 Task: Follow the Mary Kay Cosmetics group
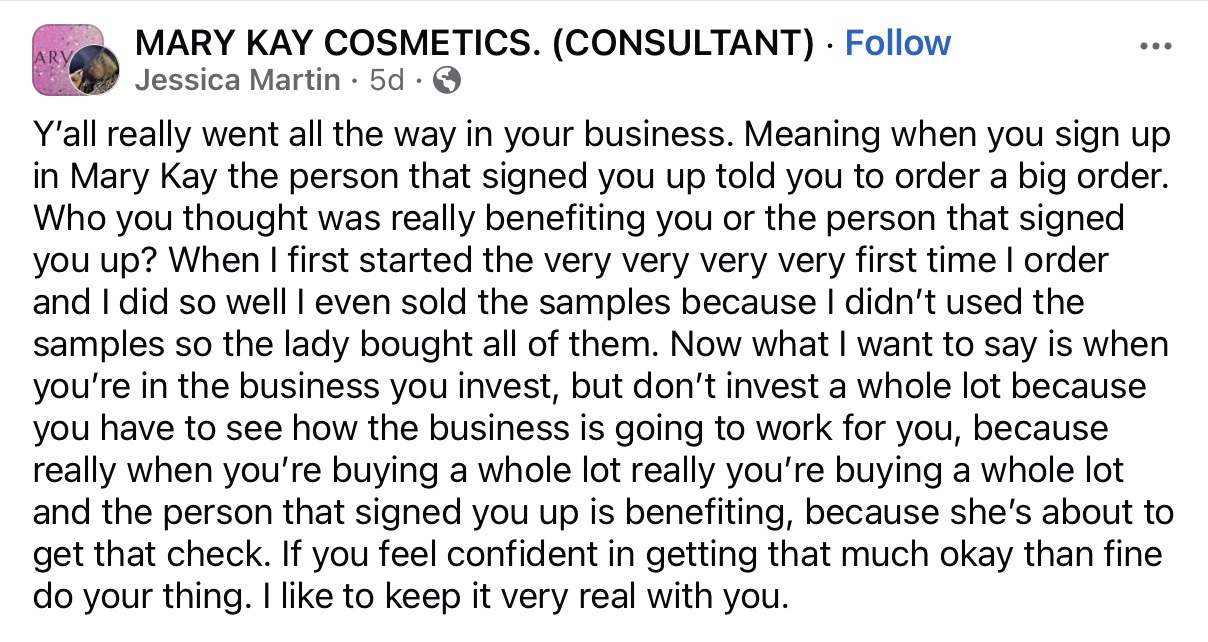(897, 43)
